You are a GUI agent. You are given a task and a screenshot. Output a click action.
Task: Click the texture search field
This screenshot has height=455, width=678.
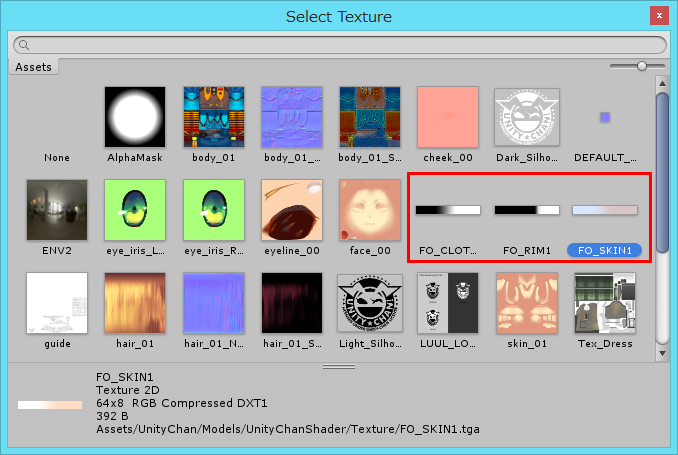pyautogui.click(x=340, y=45)
